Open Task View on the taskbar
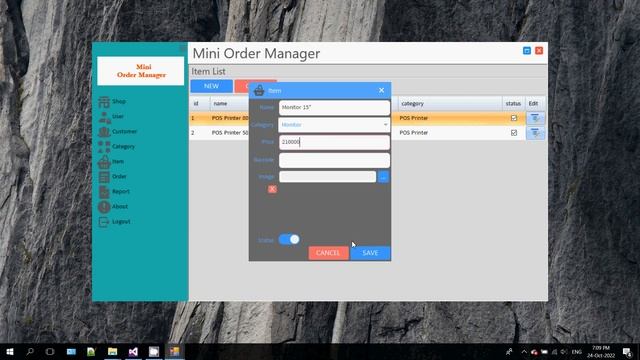This screenshot has width=640, height=360. 50,351
